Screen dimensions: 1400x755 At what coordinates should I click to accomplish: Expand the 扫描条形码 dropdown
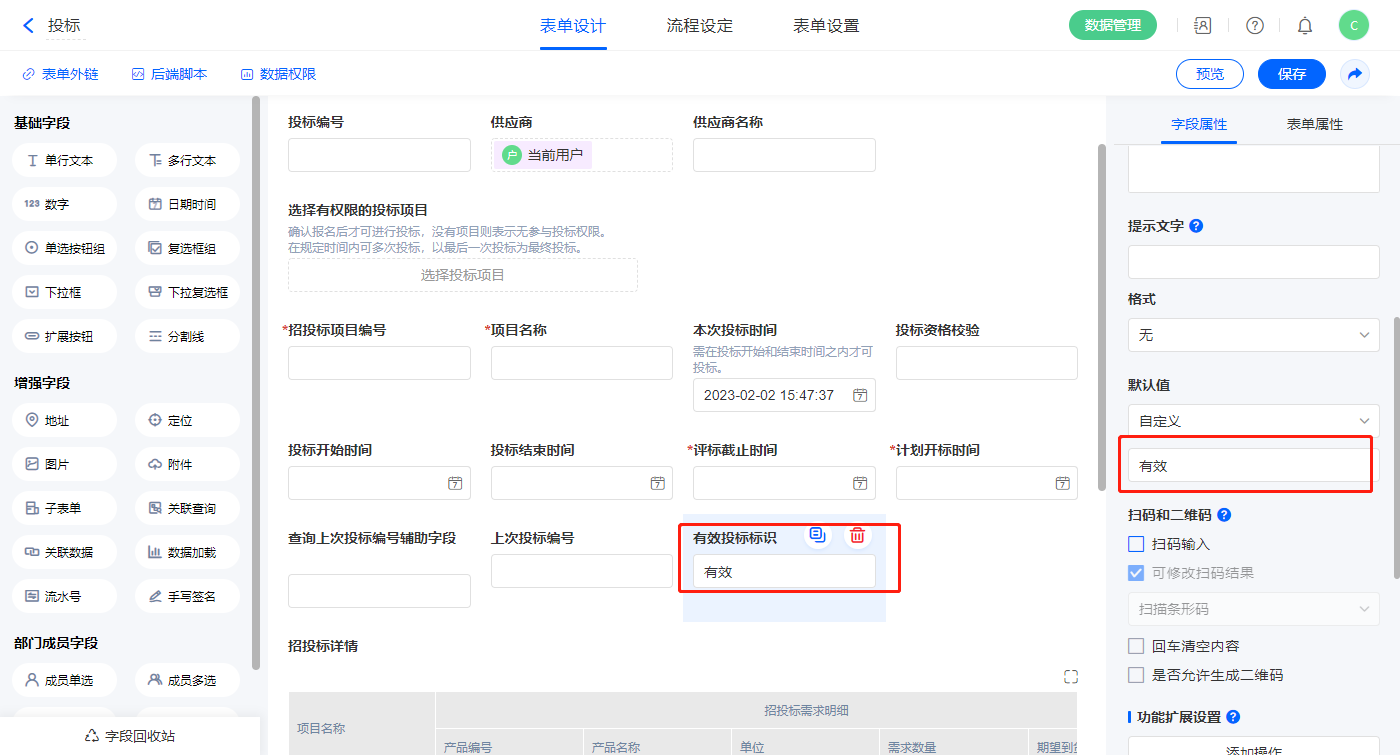point(1253,609)
